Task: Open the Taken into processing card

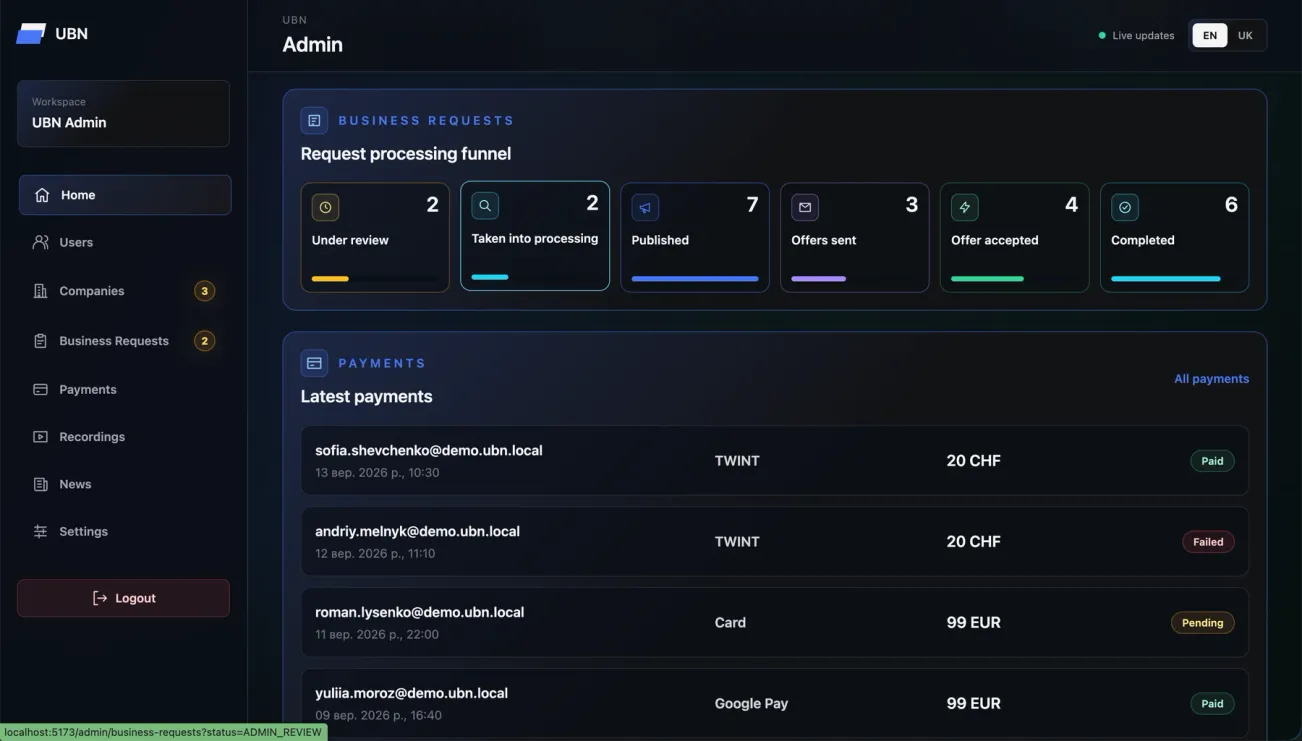Action: tap(535, 236)
